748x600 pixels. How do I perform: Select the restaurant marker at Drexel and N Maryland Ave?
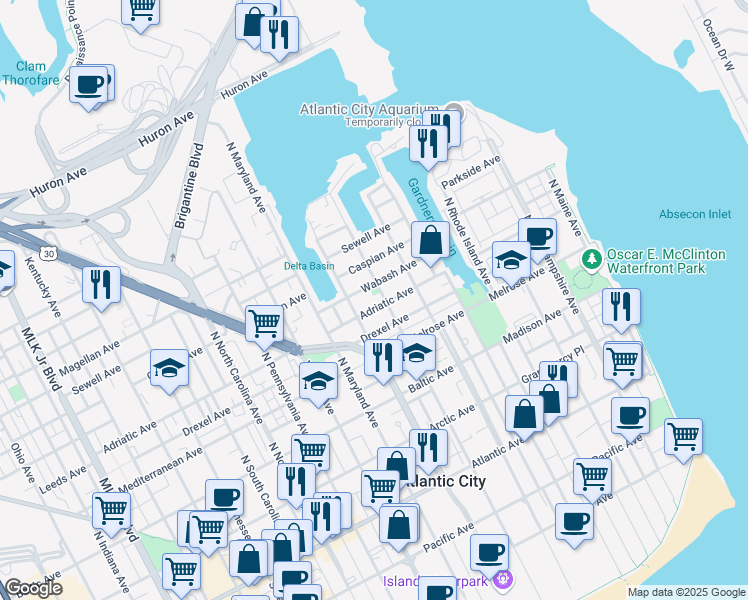pyautogui.click(x=383, y=361)
